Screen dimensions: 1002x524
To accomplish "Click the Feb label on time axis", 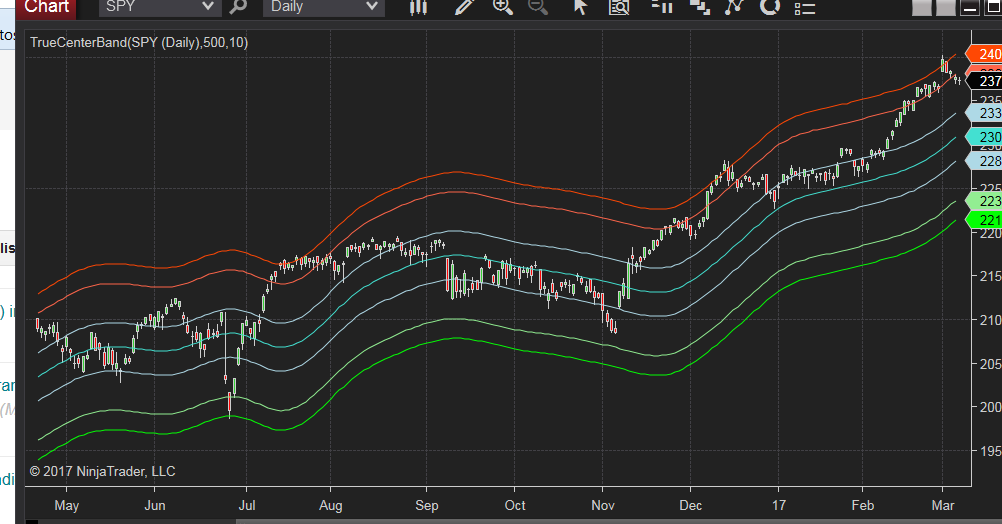I will [x=863, y=505].
